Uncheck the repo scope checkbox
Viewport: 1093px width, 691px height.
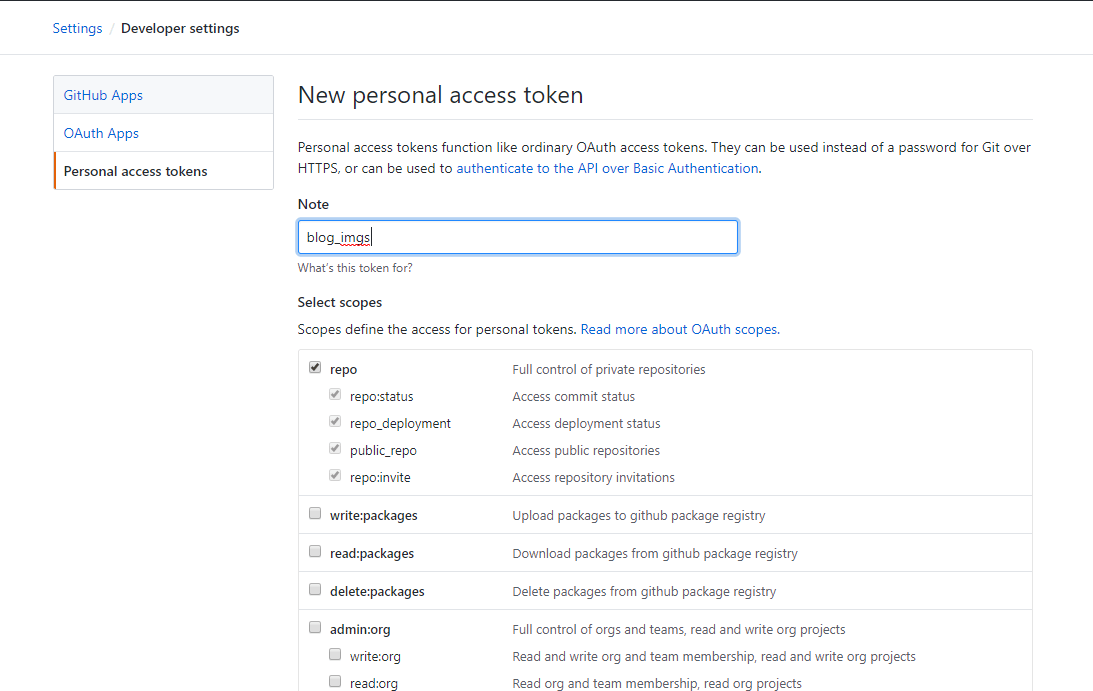pos(315,366)
